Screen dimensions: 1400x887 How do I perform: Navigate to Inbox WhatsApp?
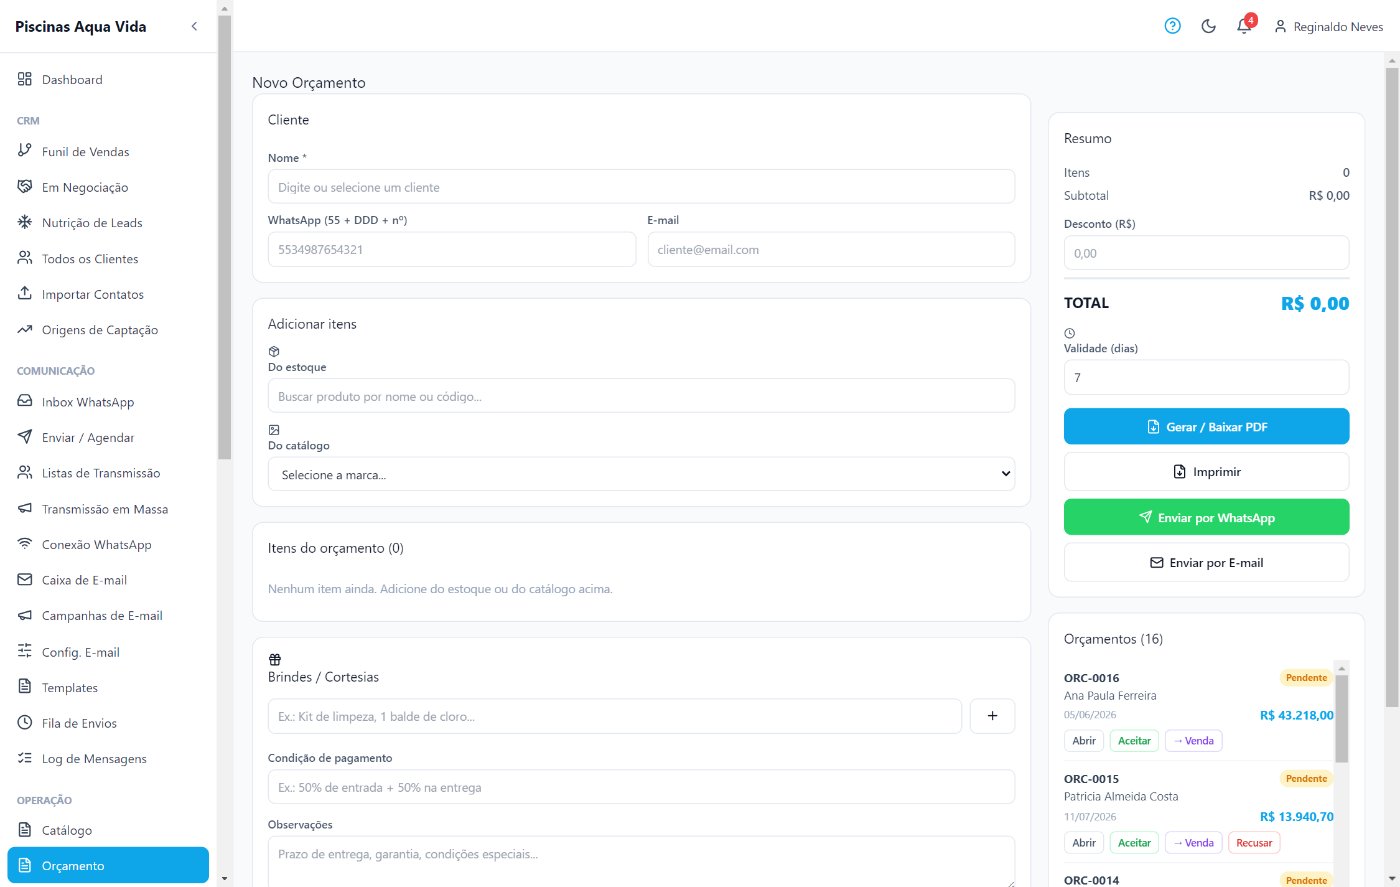[108, 402]
